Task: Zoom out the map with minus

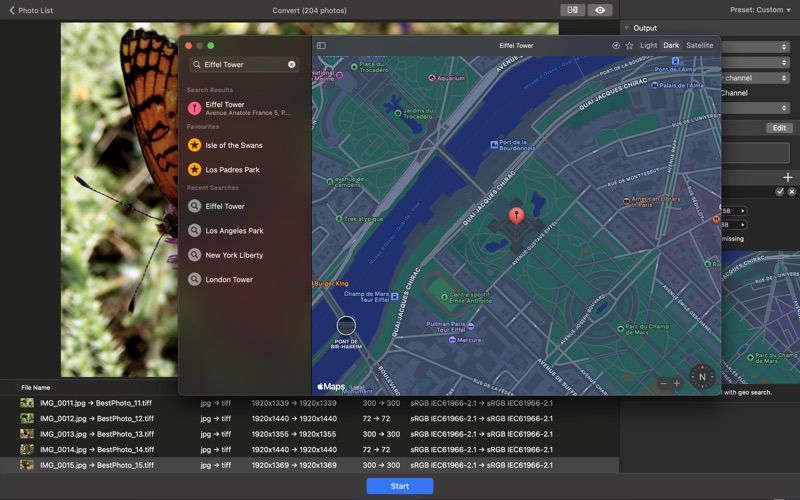Action: pos(663,383)
